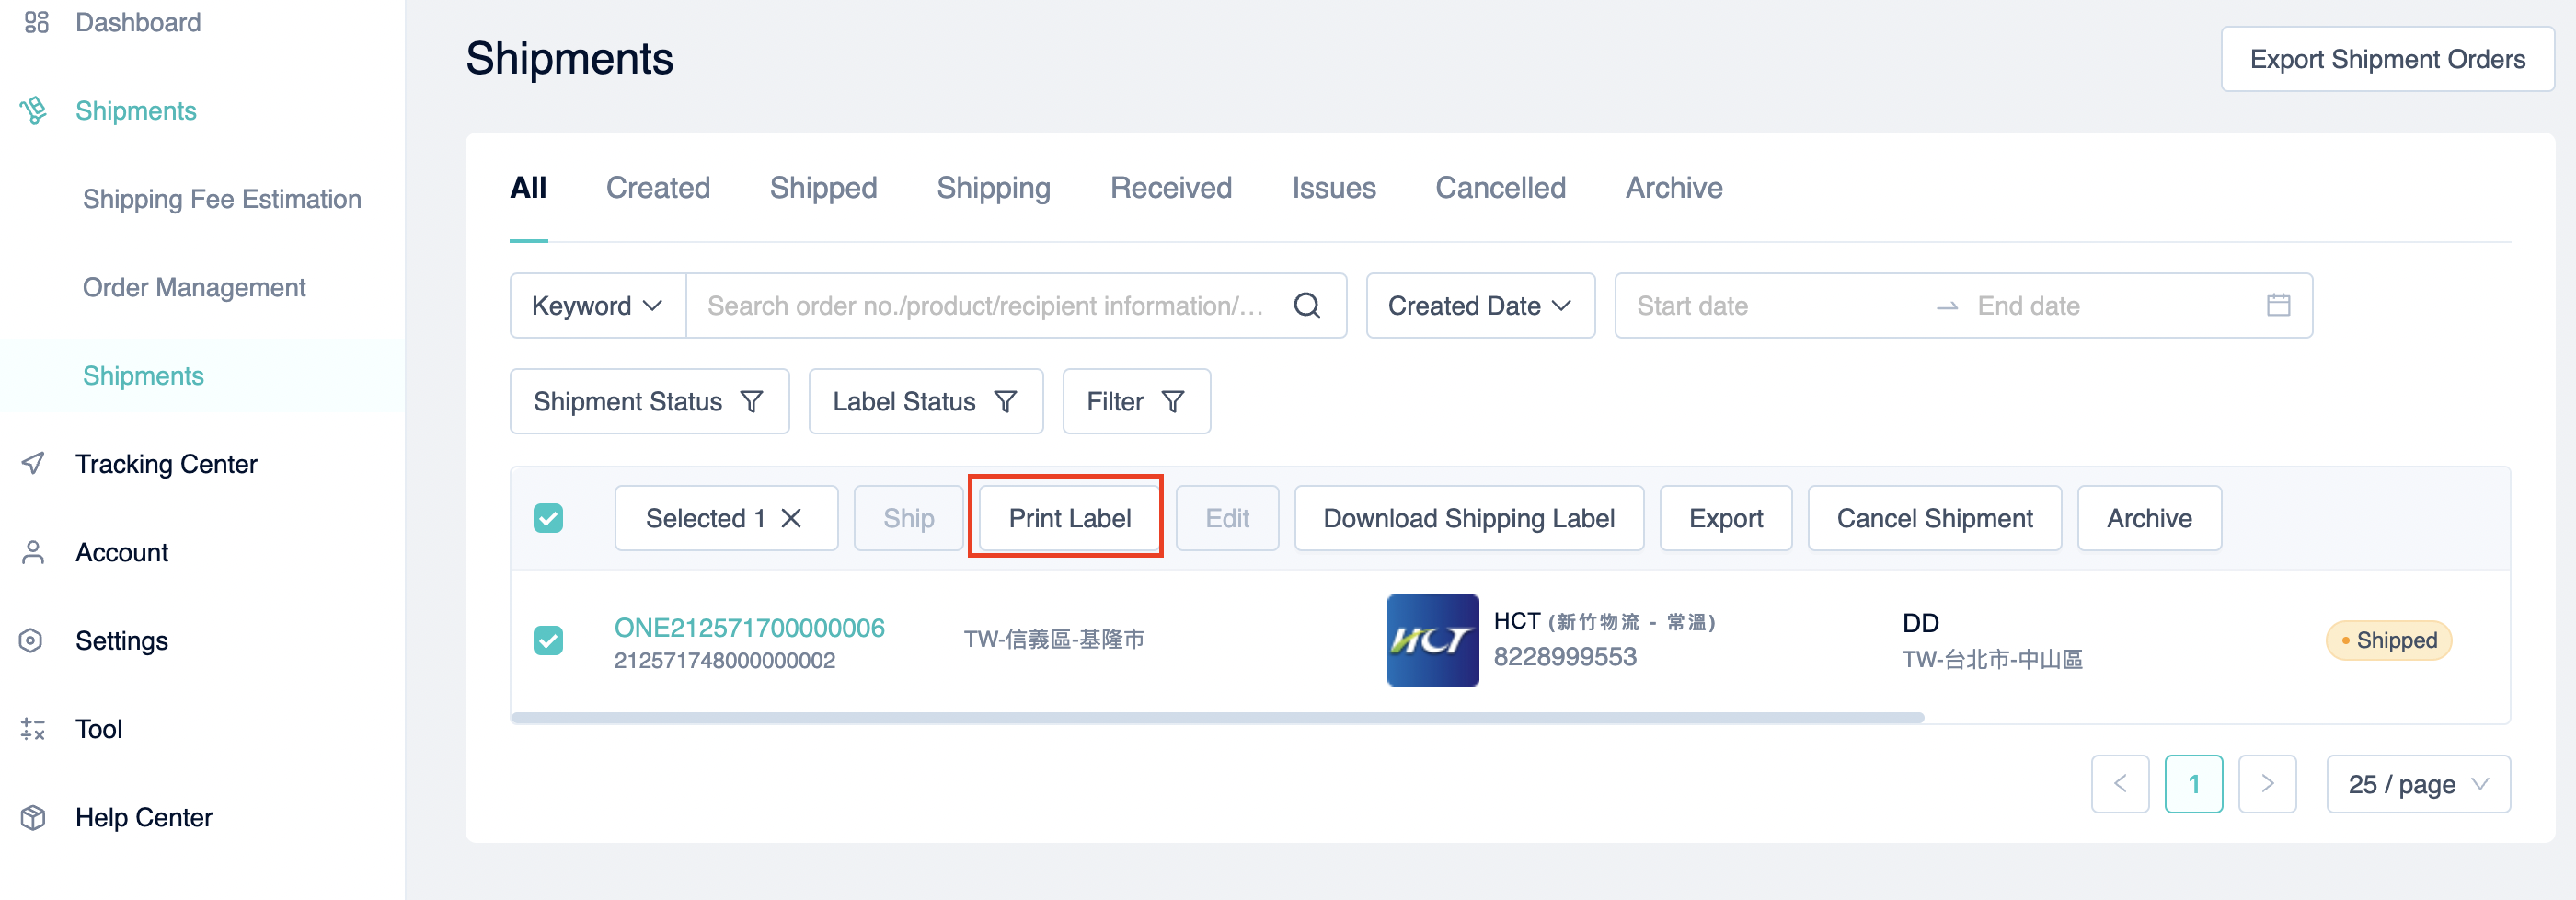Viewport: 2576px width, 900px height.
Task: Uncheck the ONE212571700000006 shipment row checkbox
Action: [x=548, y=641]
